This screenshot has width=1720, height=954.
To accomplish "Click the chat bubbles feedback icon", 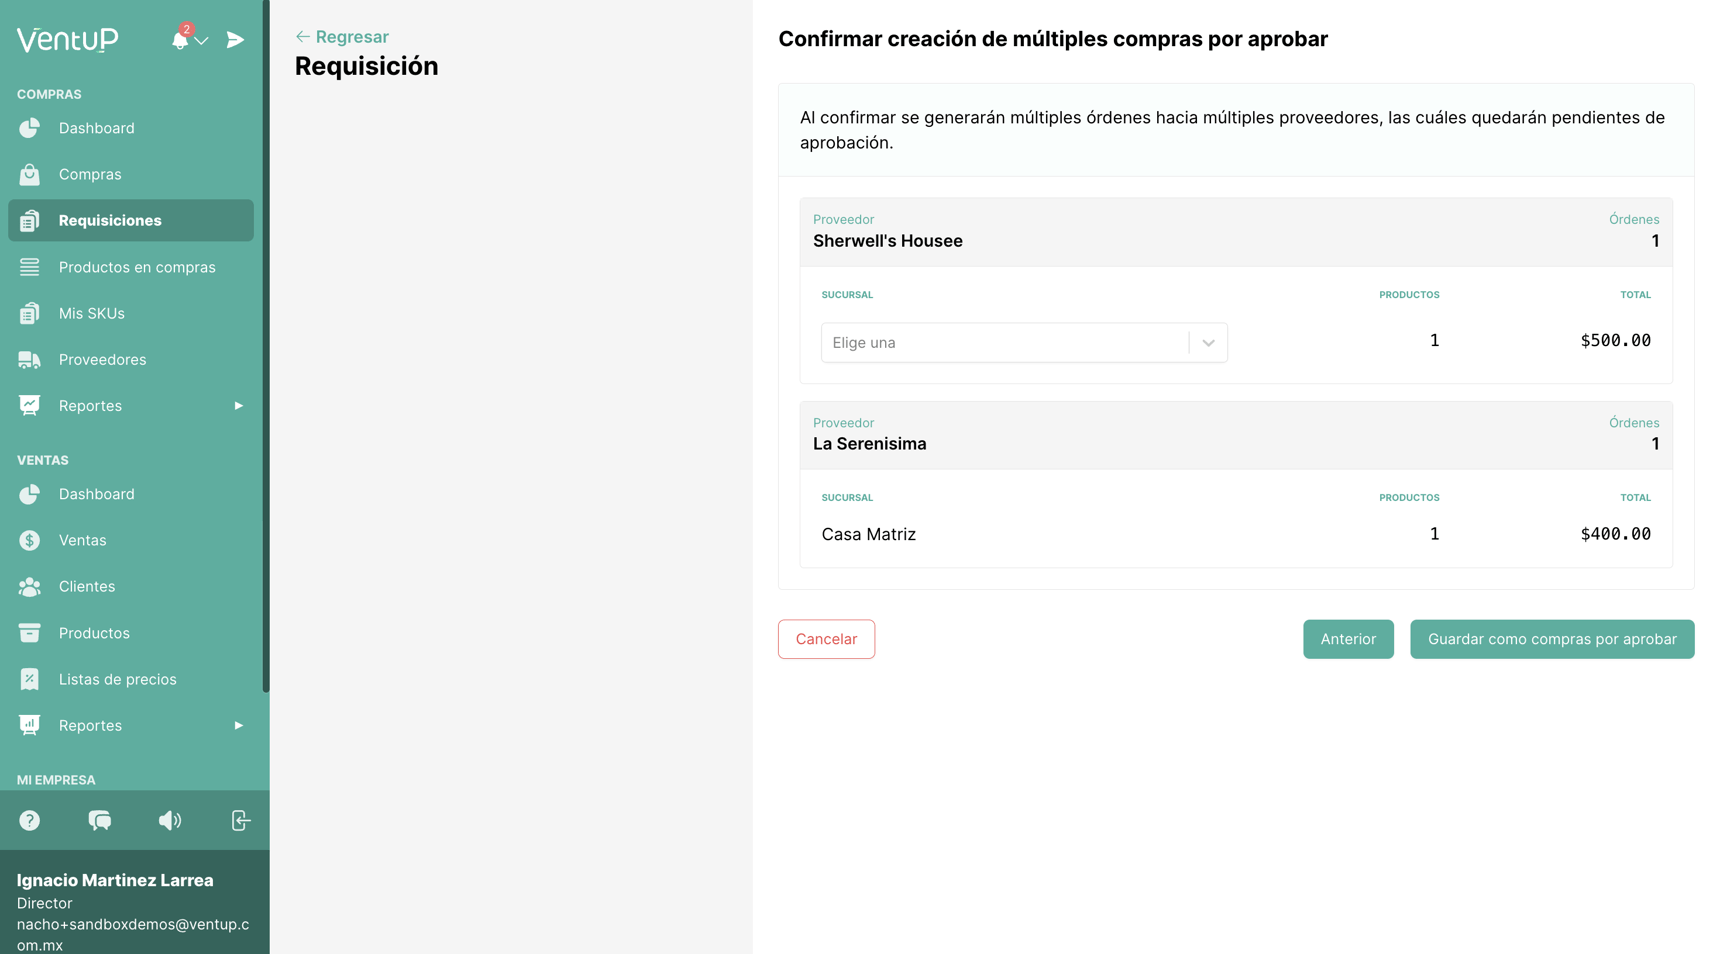I will 100,820.
